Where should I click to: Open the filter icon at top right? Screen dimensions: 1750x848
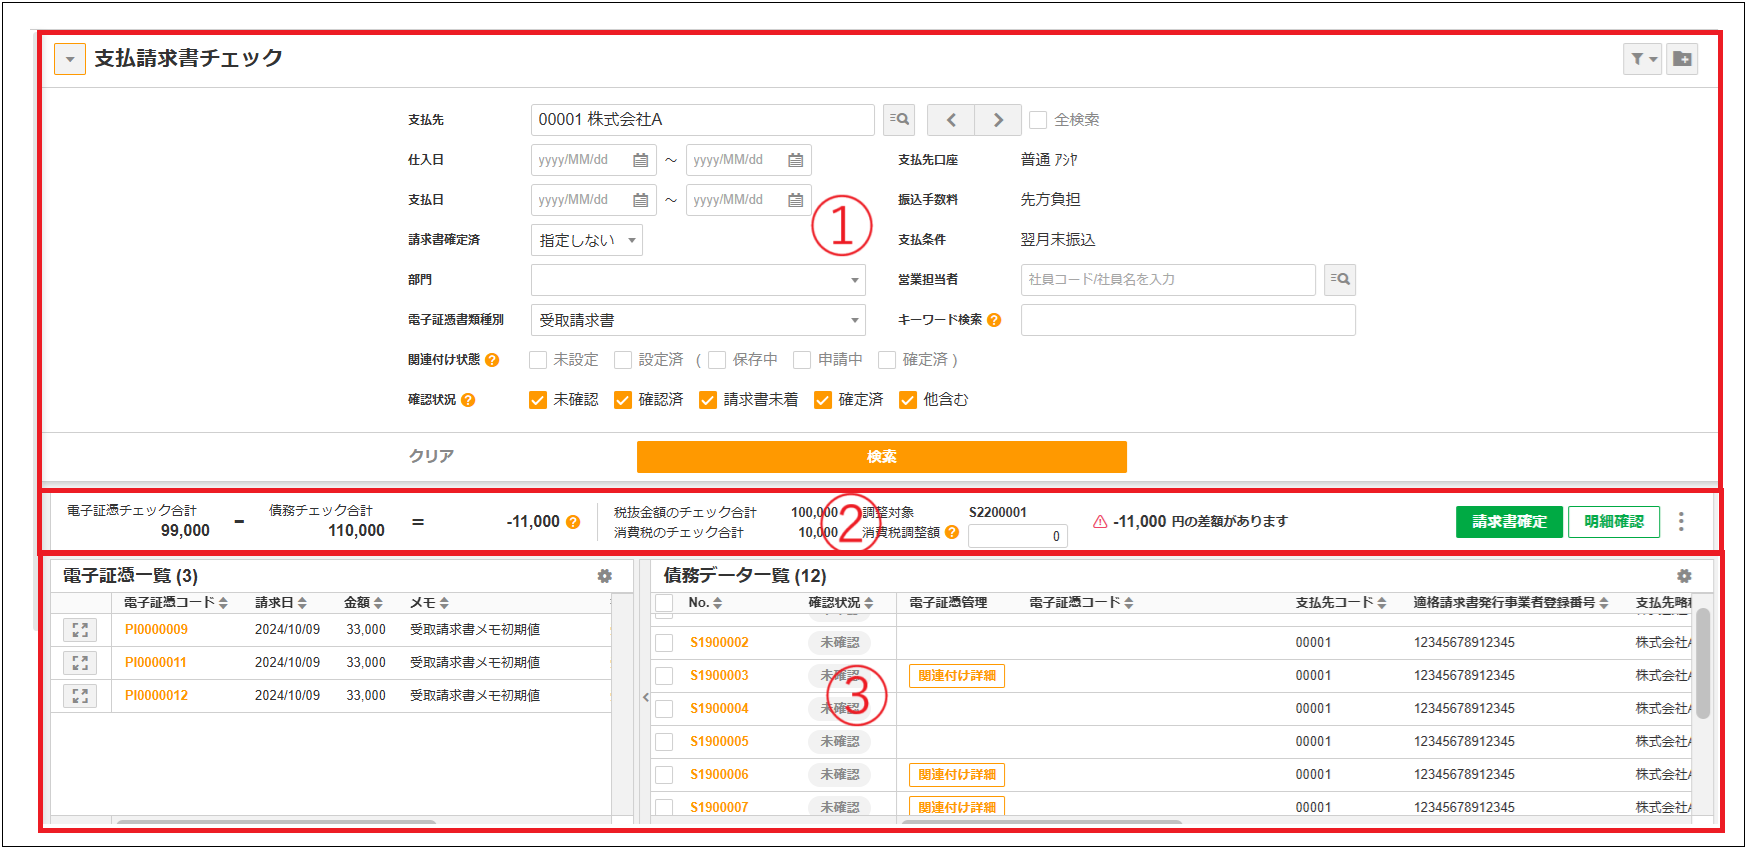(x=1641, y=59)
